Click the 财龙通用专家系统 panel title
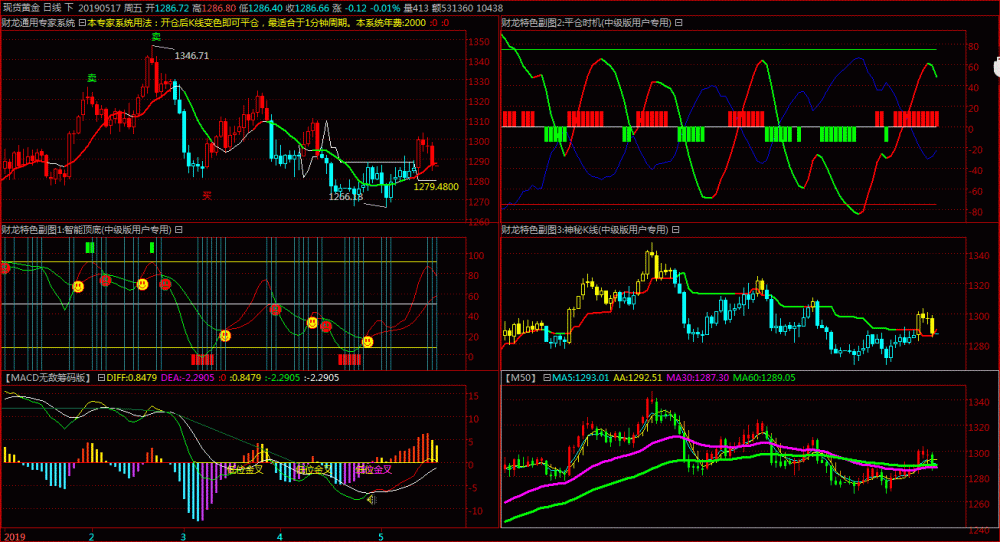The width and height of the screenshot is (1000, 542). (x=38, y=23)
